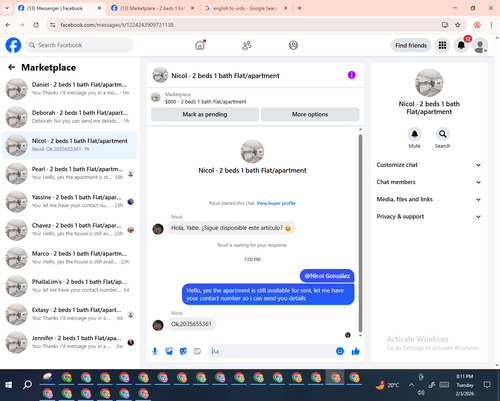
Task: Send a thumbs-up like
Action: (x=356, y=351)
